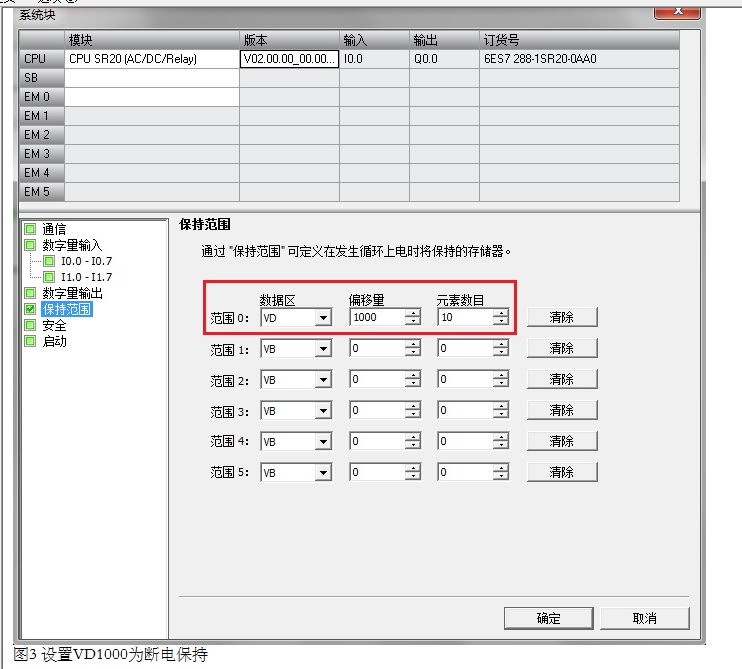This screenshot has height=669, width=742.
Task: Select the 启动 tree node
Action: pyautogui.click(x=54, y=341)
